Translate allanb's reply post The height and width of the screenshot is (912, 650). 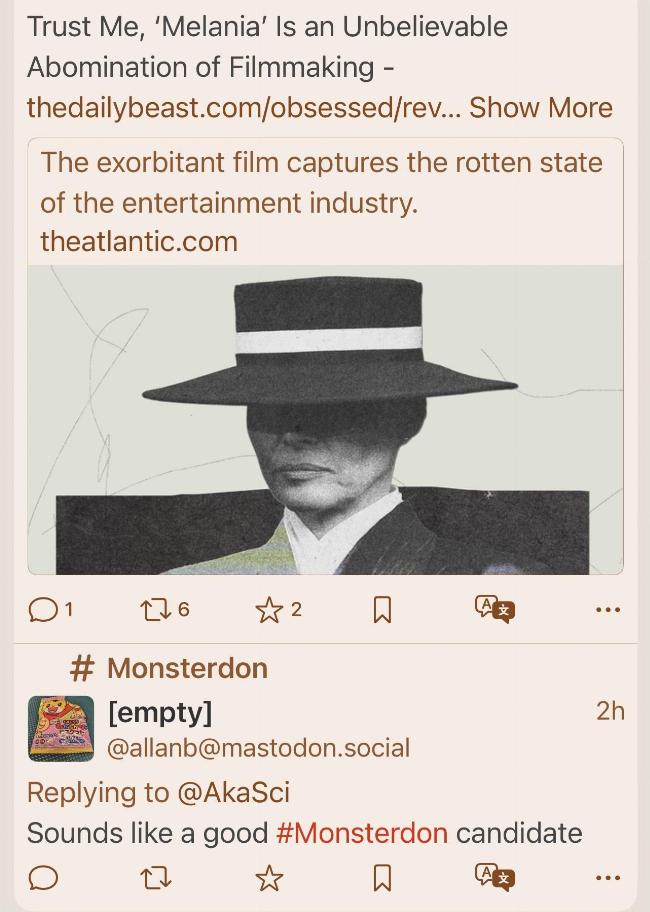(495, 877)
